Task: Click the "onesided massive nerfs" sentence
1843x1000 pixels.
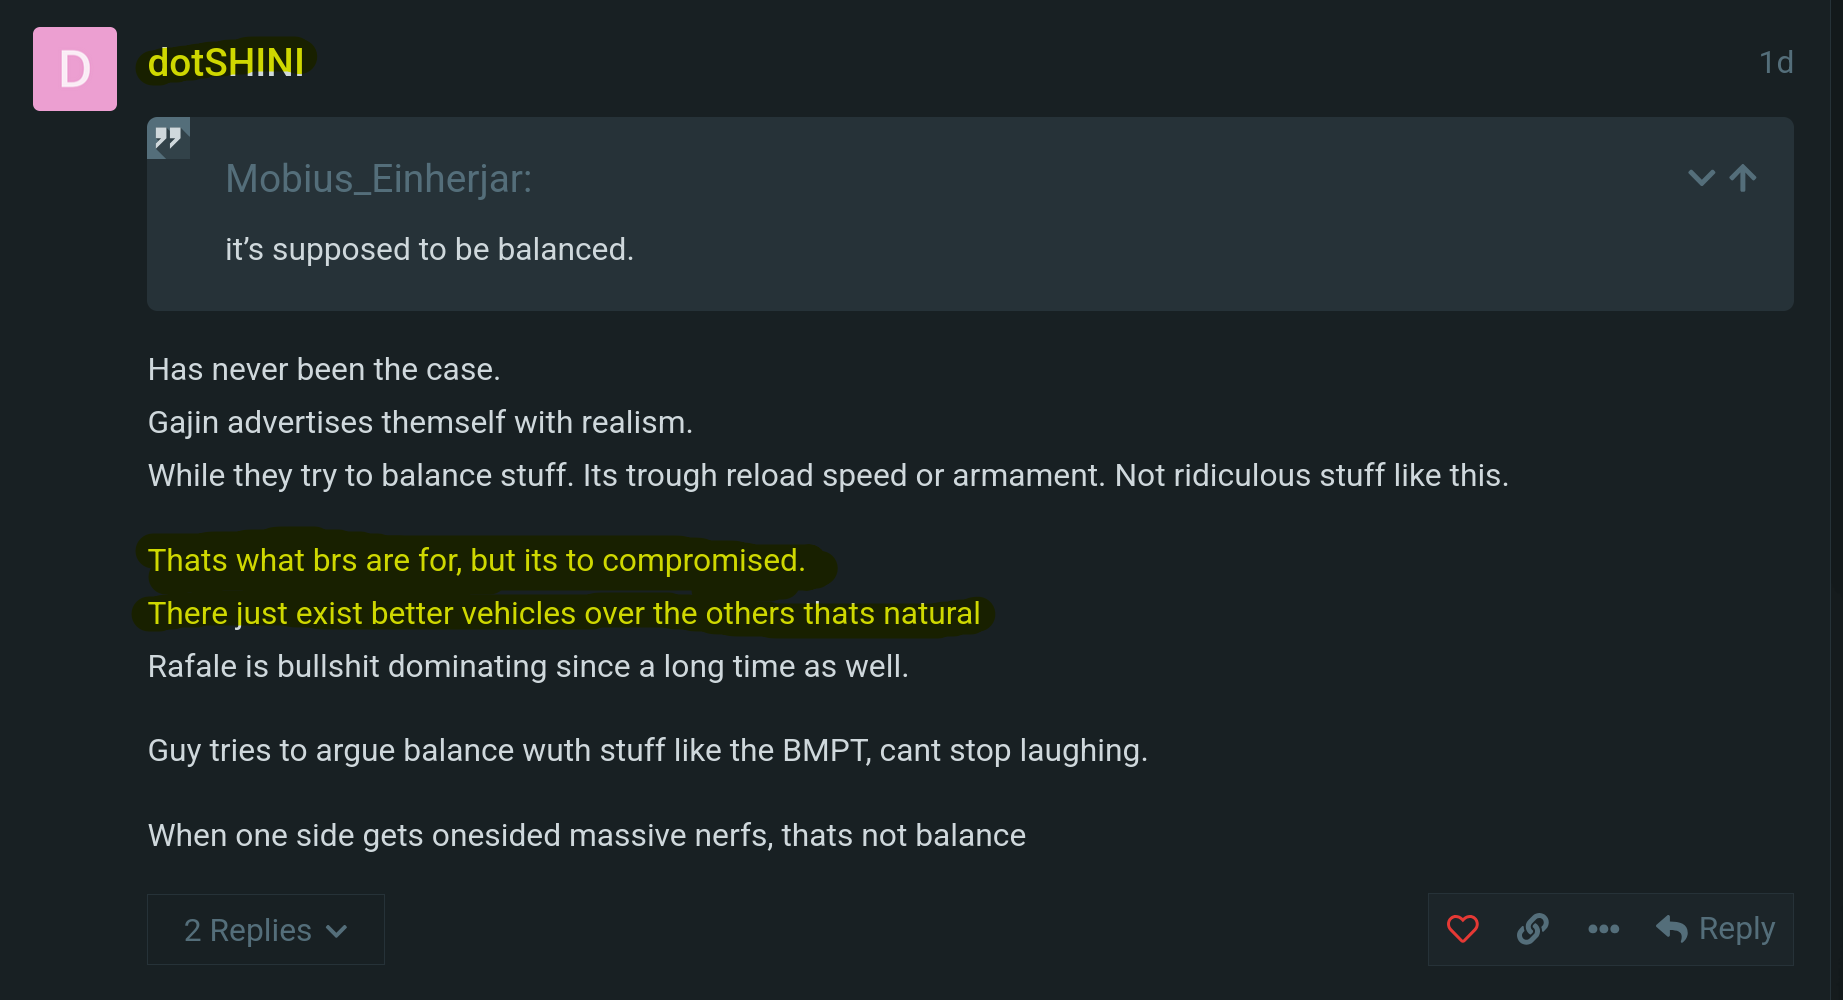Action: coord(586,836)
